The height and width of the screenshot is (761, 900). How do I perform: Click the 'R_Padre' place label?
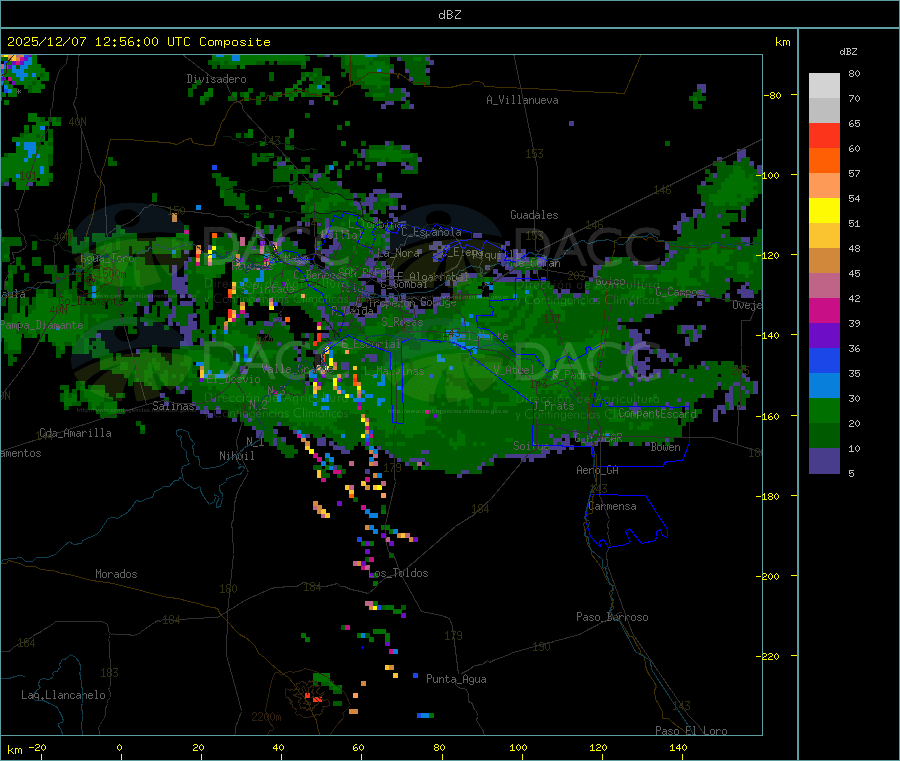573,375
